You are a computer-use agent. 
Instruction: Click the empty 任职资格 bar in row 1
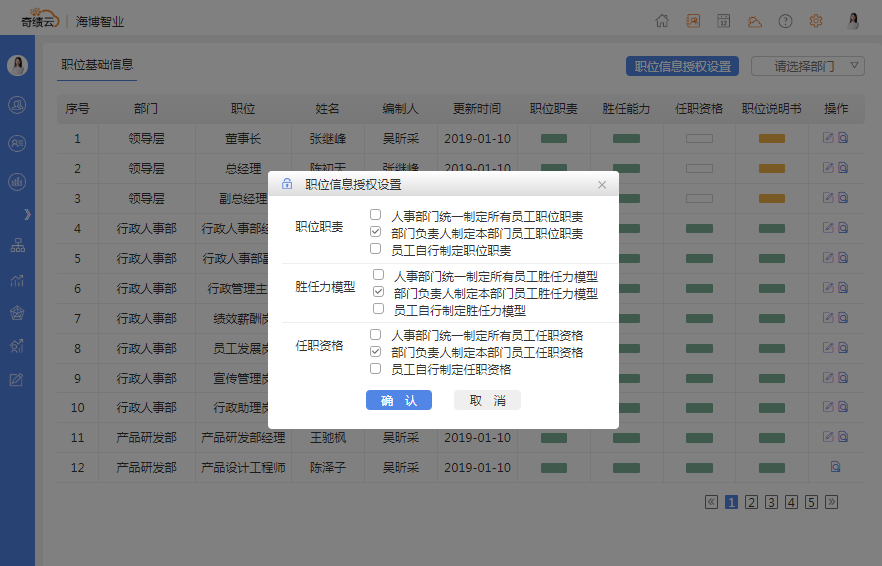click(699, 138)
